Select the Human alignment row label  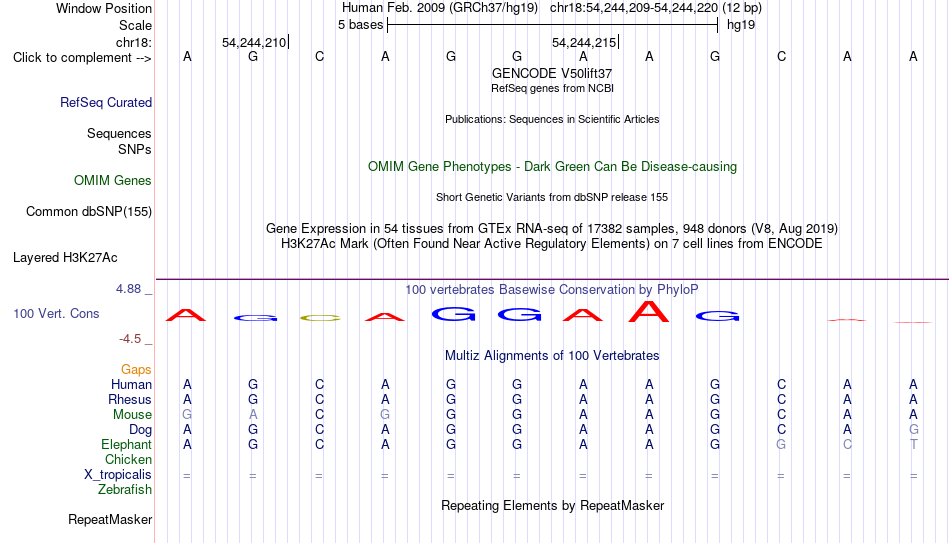tap(131, 385)
